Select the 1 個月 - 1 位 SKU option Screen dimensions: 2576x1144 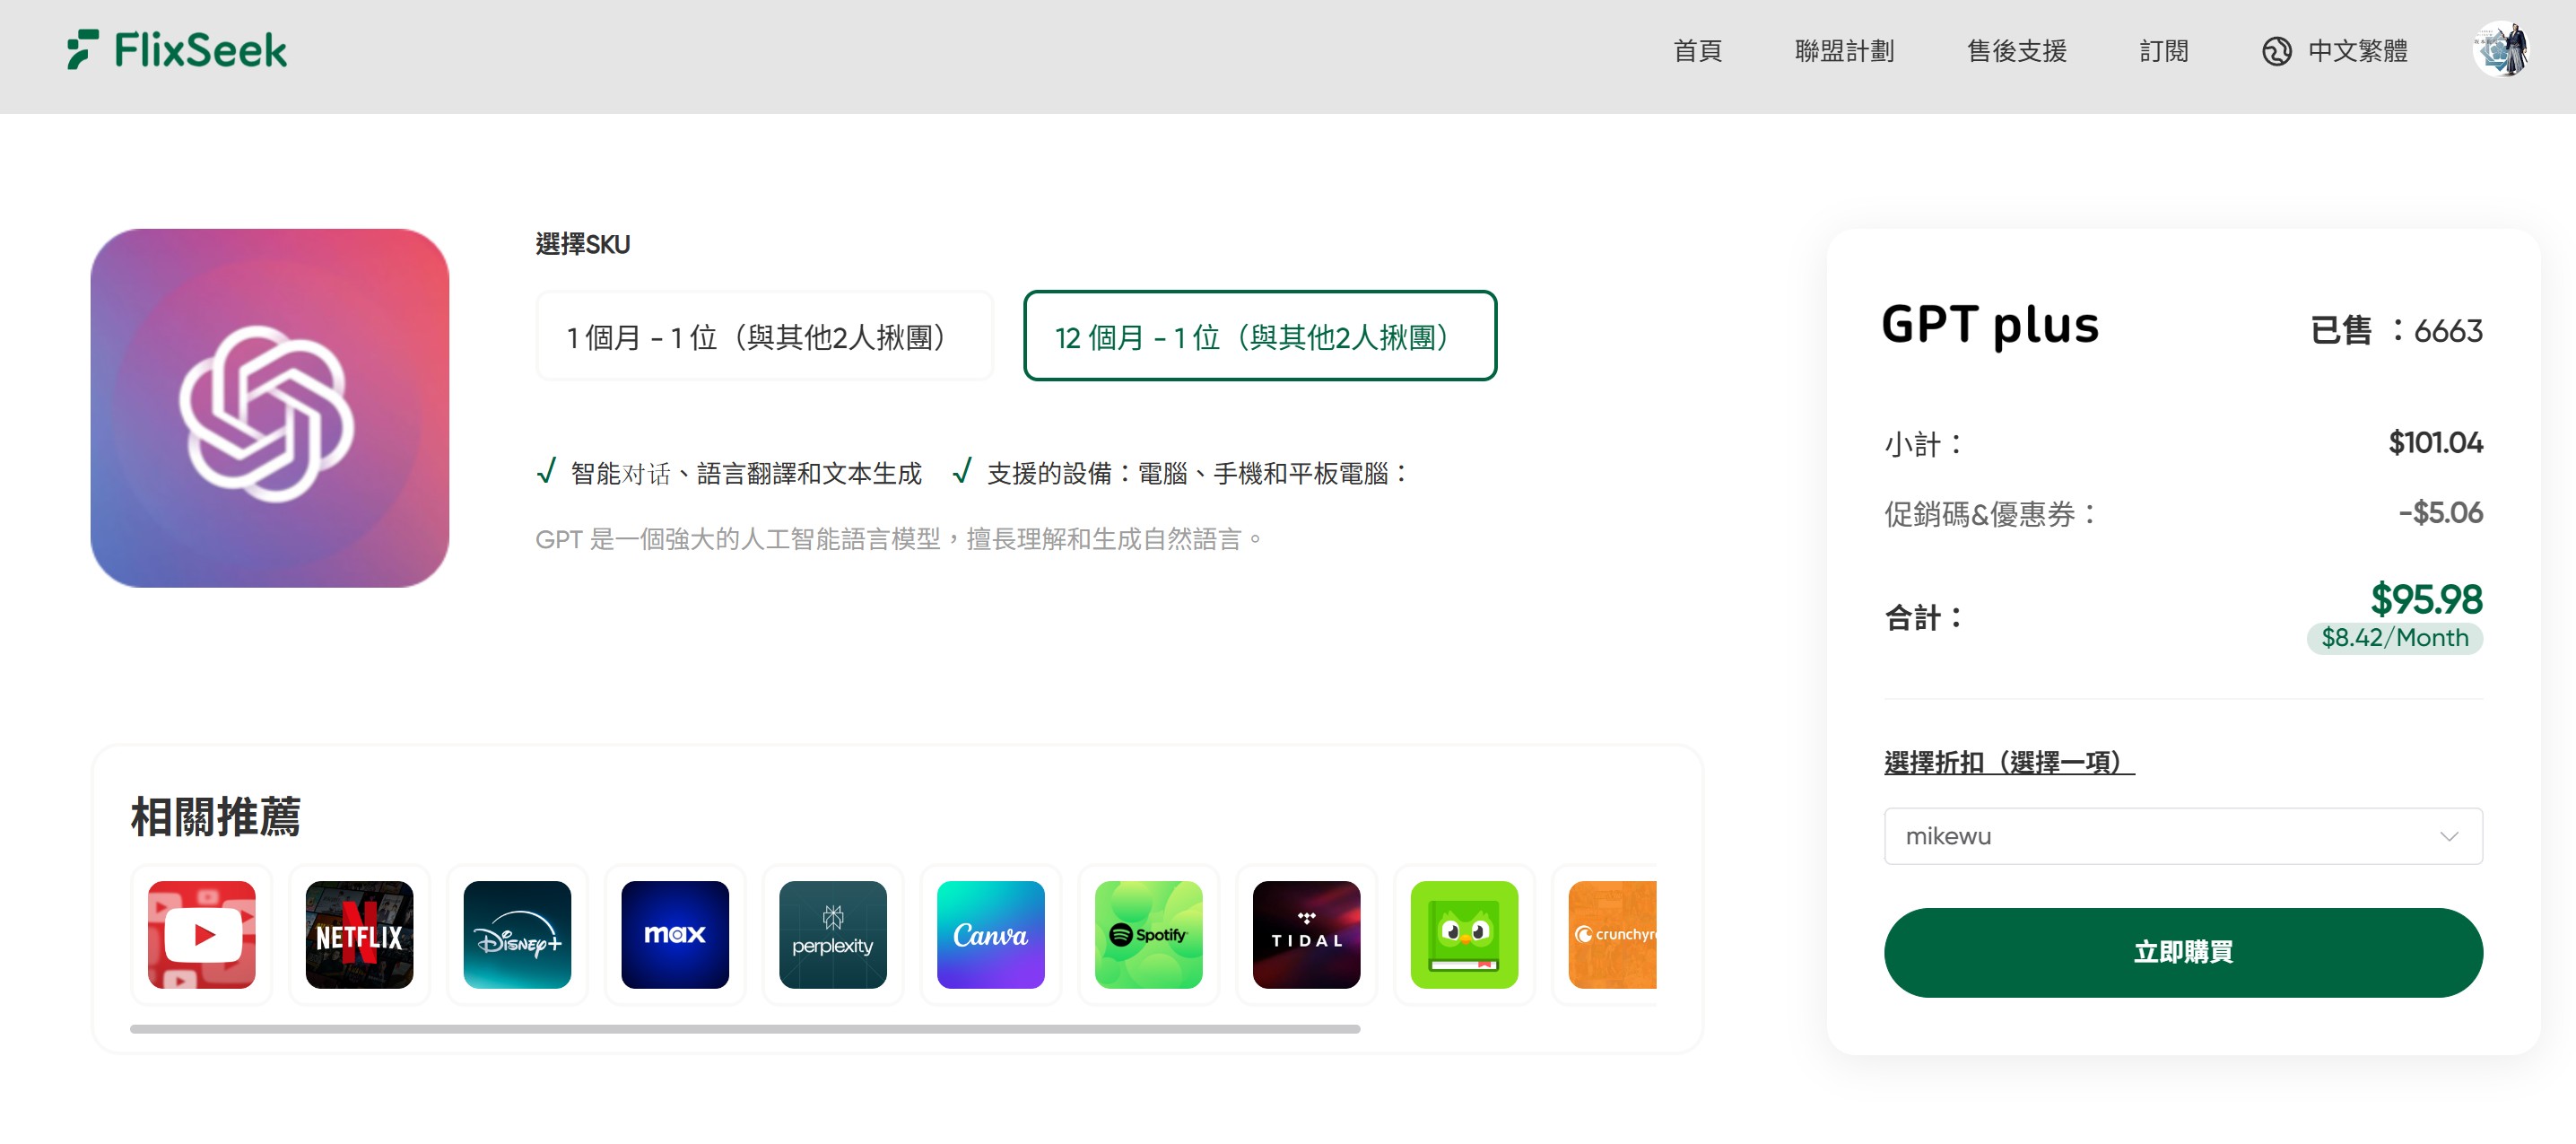(x=764, y=336)
